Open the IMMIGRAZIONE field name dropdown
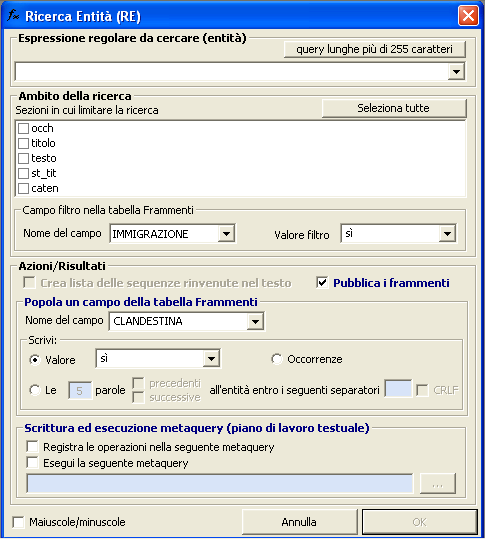Viewport: 485px width, 540px height. pos(226,234)
